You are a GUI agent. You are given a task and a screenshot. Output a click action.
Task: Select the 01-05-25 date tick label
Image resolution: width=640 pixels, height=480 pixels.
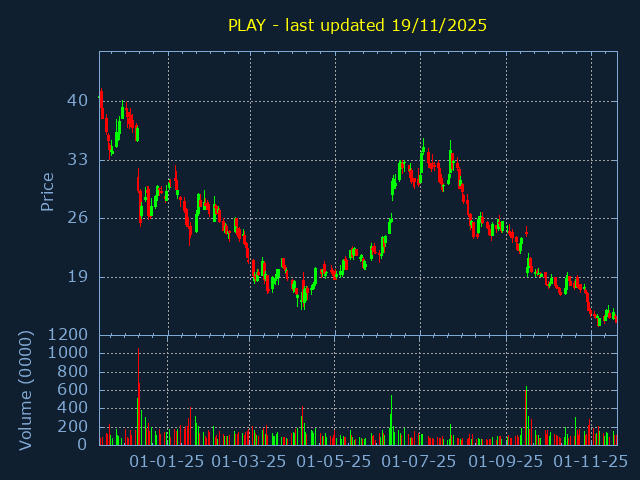coord(333,462)
